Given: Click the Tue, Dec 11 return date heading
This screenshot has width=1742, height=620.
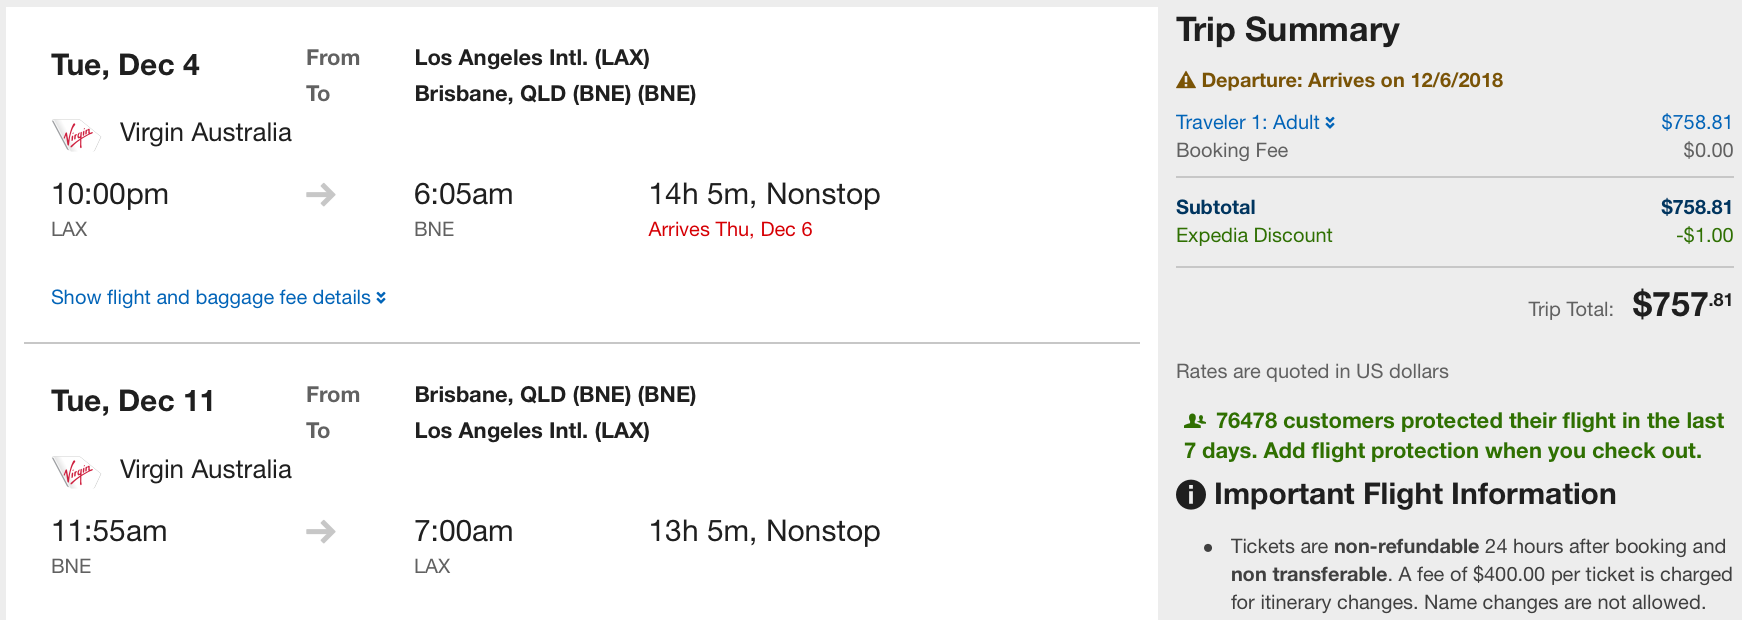Looking at the screenshot, I should (133, 401).
